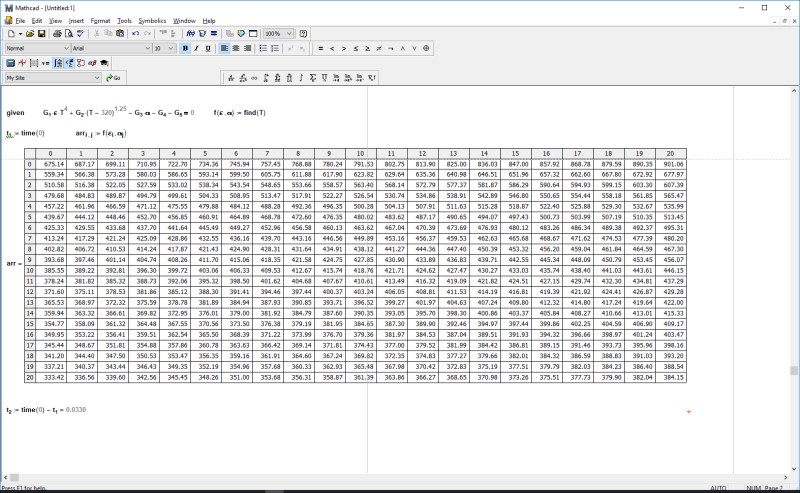Screen dimensions: 800x493
Task: Click the vertical scrollbar thumb
Action: click(x=794, y=371)
